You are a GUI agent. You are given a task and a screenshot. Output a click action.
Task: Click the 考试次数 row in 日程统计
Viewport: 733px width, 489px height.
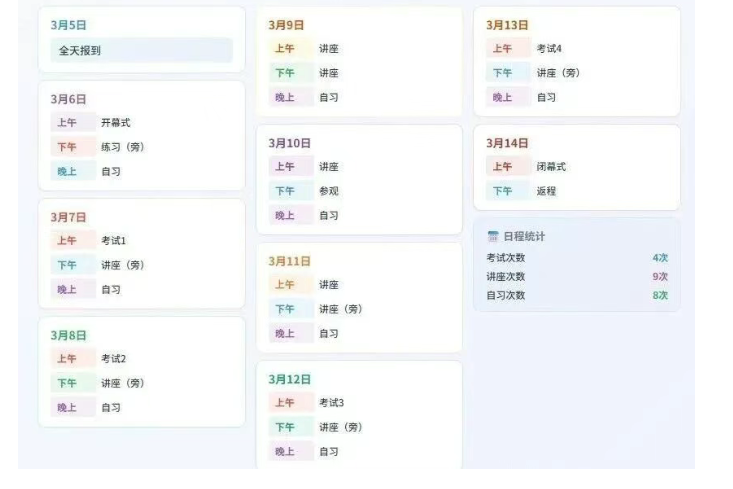tap(506, 258)
